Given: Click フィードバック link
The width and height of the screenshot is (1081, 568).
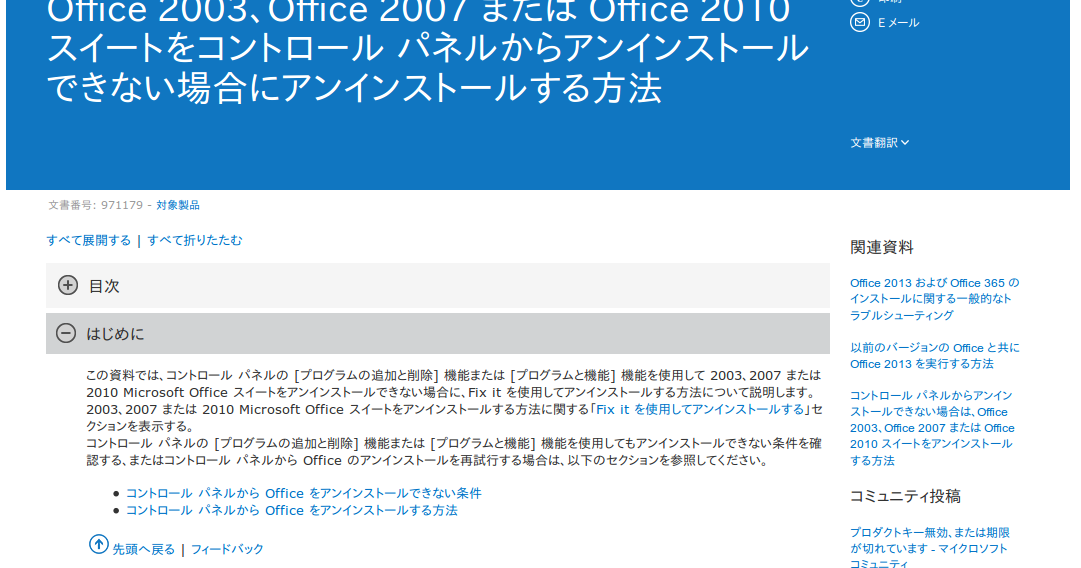Looking at the screenshot, I should [228, 549].
